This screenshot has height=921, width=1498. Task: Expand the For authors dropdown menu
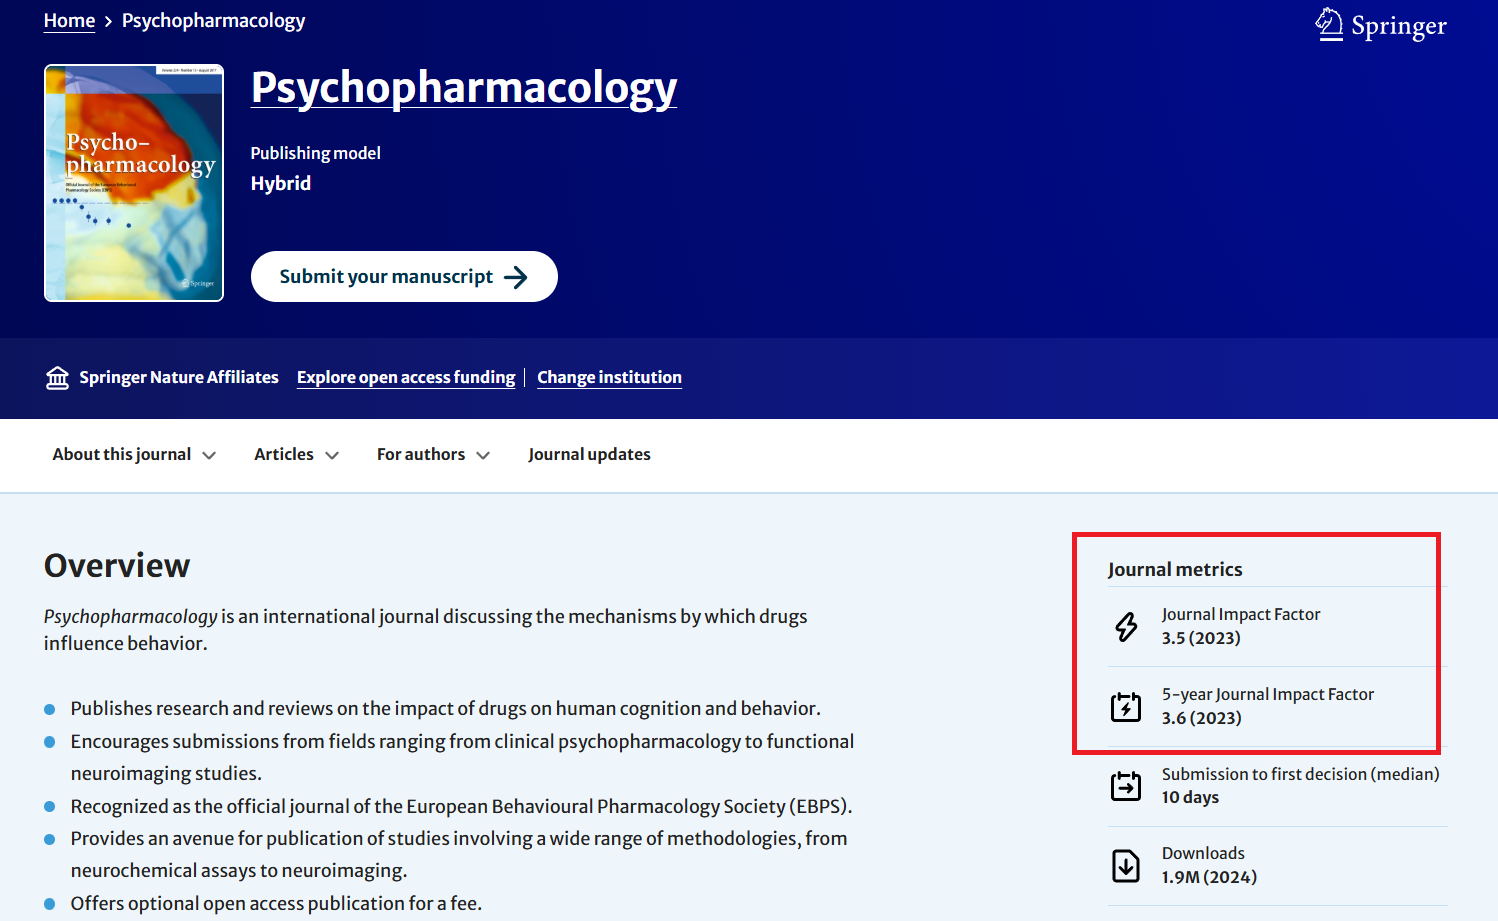(433, 455)
